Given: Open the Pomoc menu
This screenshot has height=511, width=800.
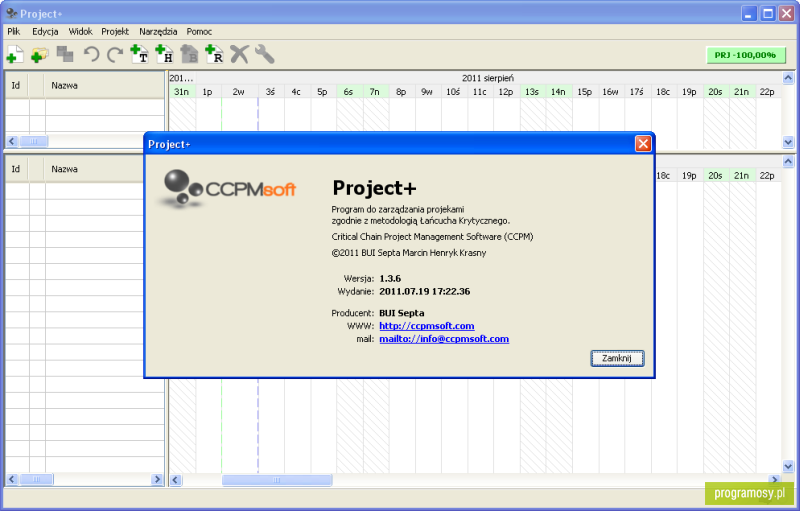Looking at the screenshot, I should click(x=199, y=32).
